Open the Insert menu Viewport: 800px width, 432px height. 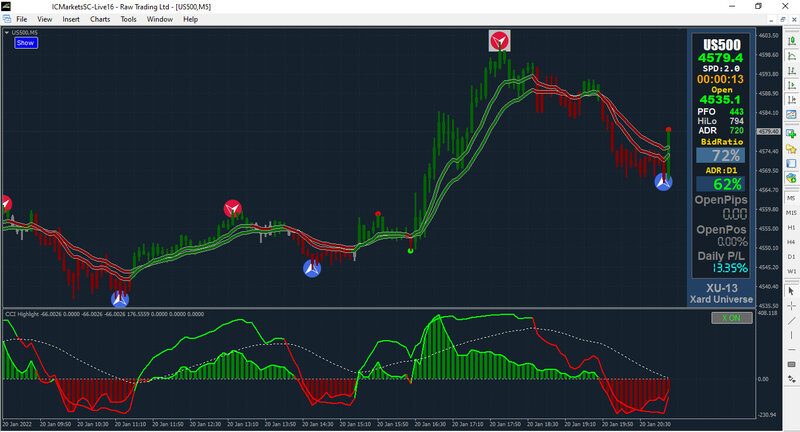(71, 19)
